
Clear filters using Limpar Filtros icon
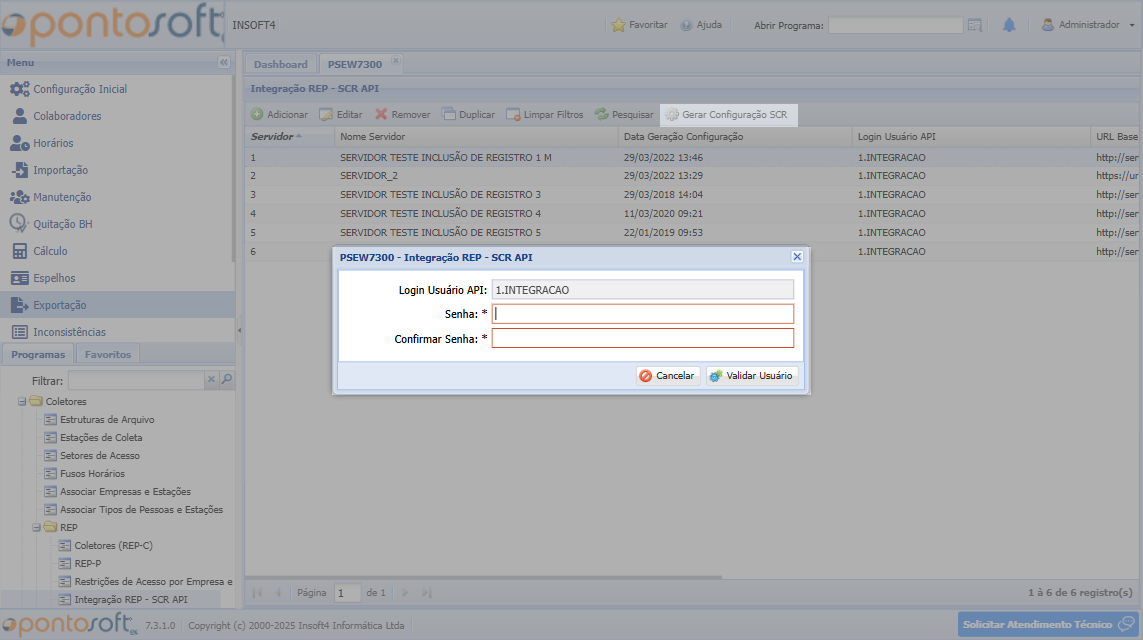coord(513,114)
